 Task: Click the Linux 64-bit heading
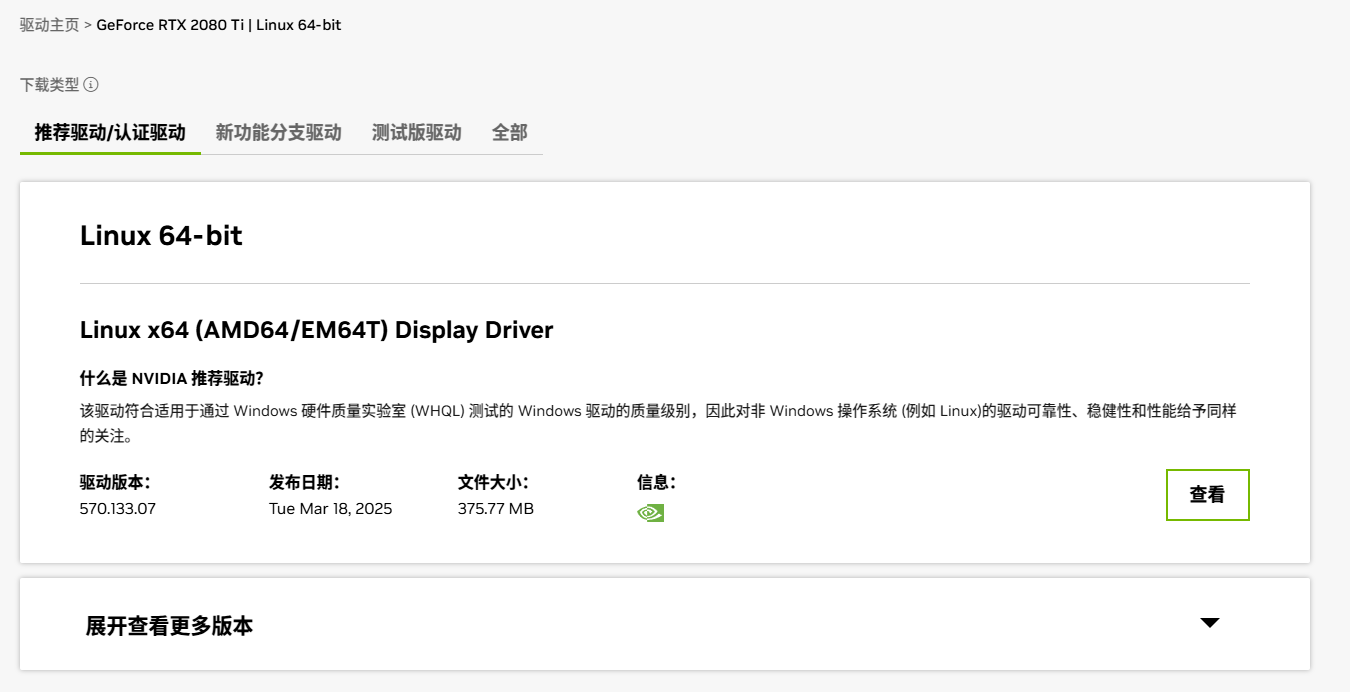pos(161,236)
